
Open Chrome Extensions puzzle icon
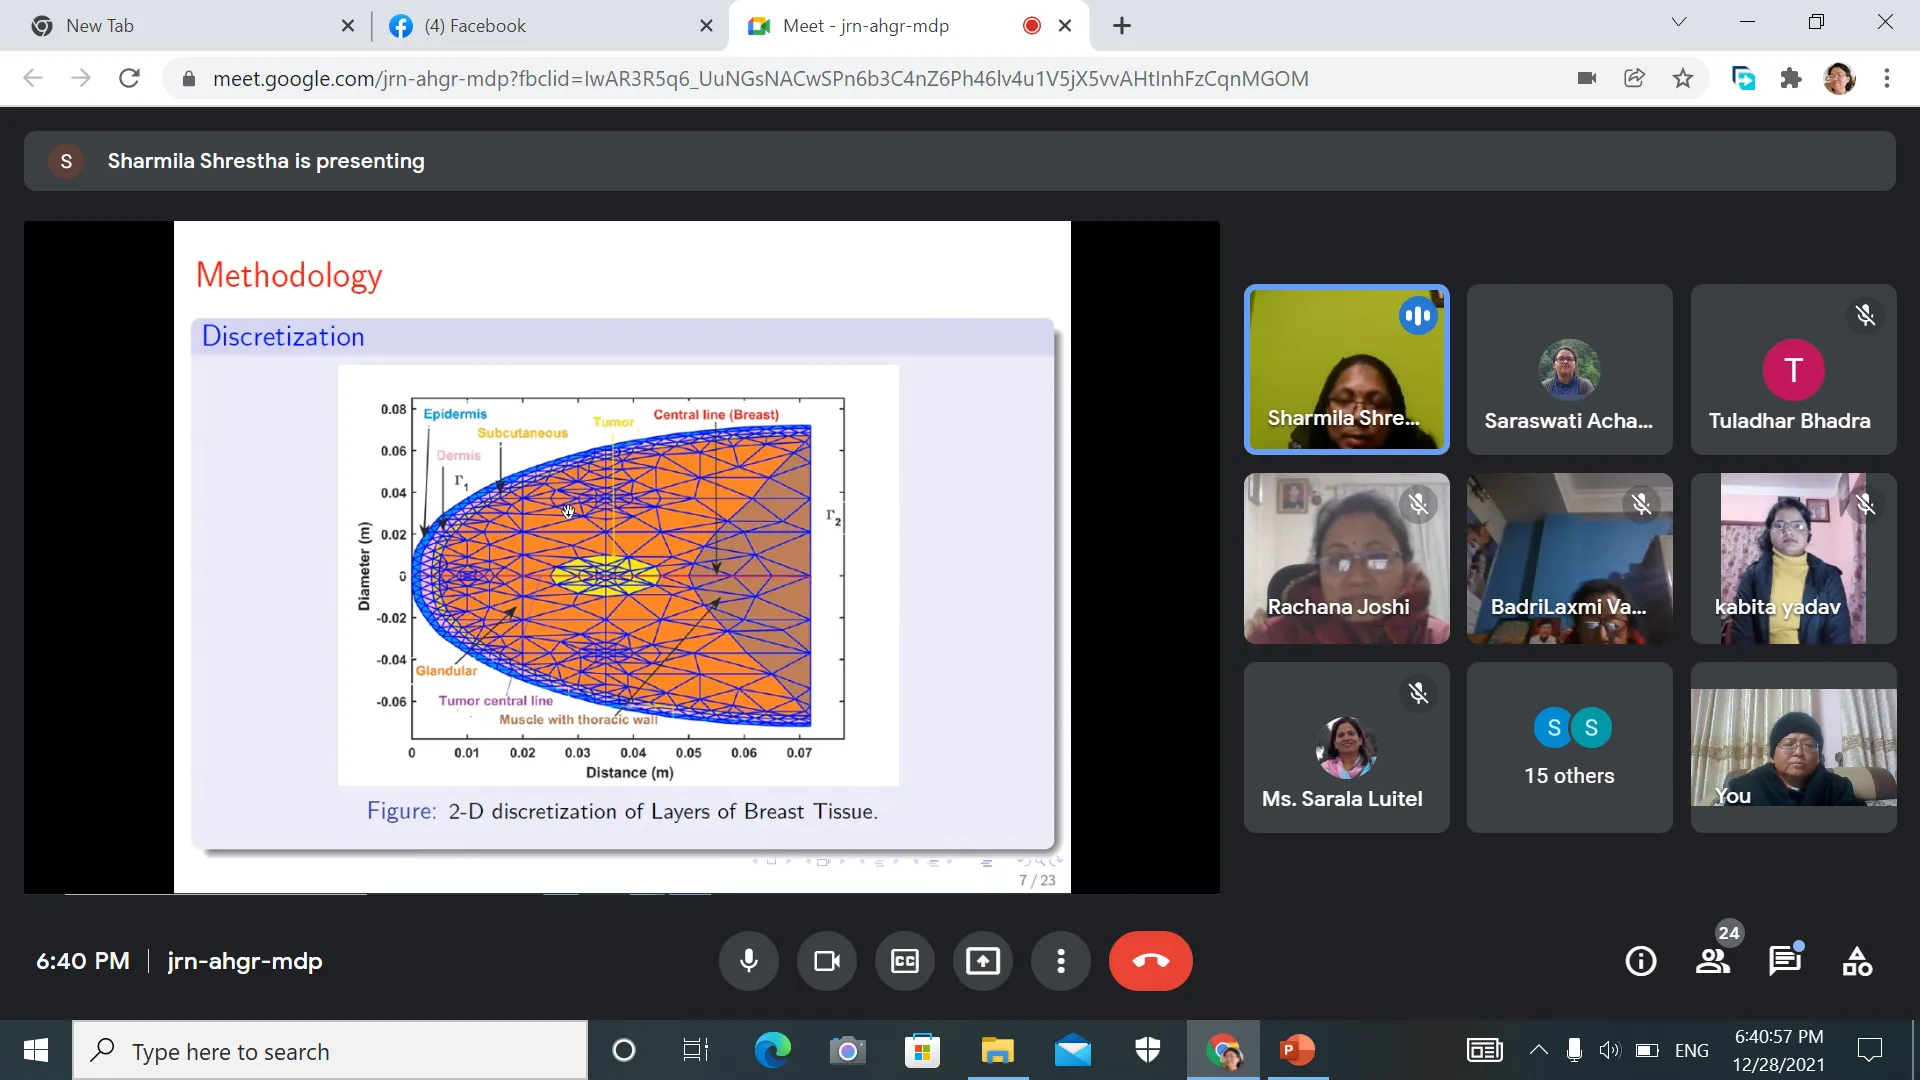point(1791,78)
